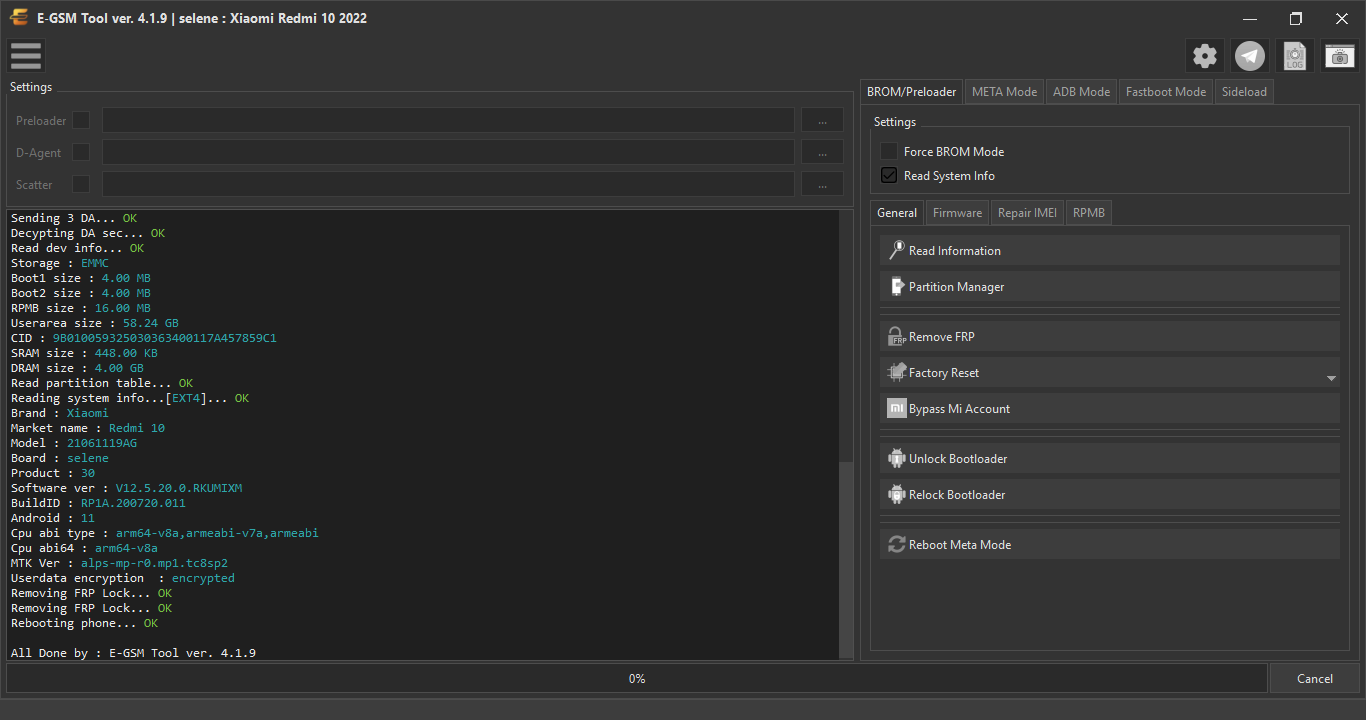This screenshot has height=720, width=1366.
Task: Click the Storage EMMC log line
Action: pyautogui.click(x=60, y=263)
